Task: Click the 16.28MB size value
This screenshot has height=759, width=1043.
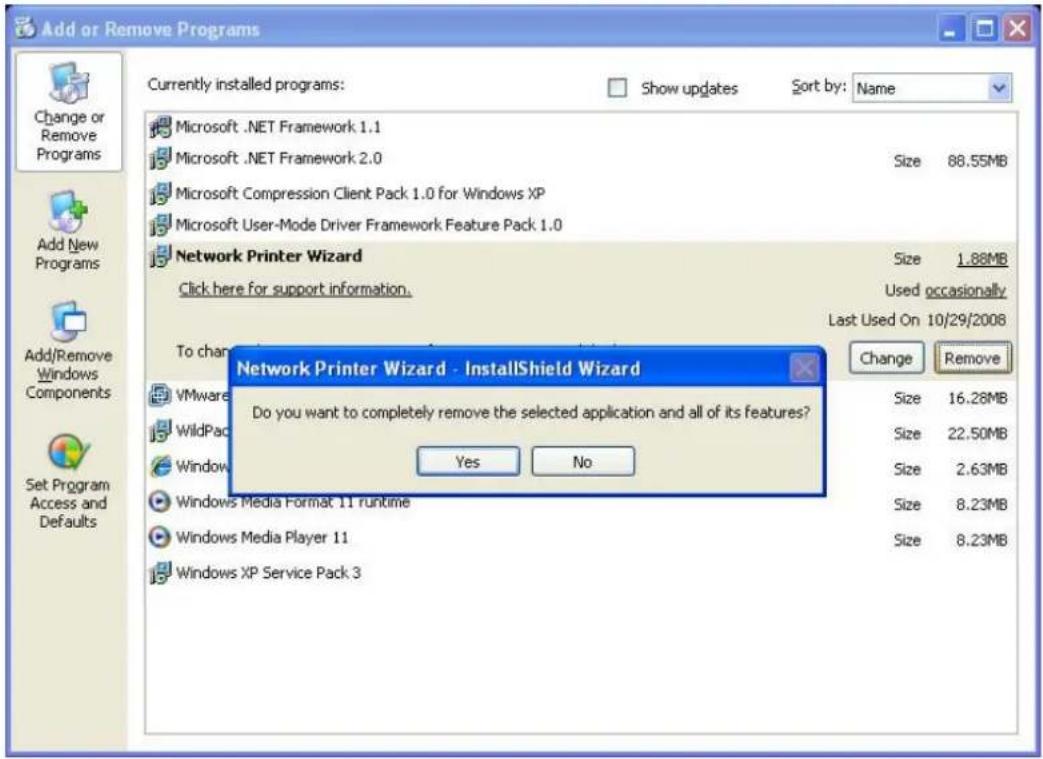Action: click(977, 398)
